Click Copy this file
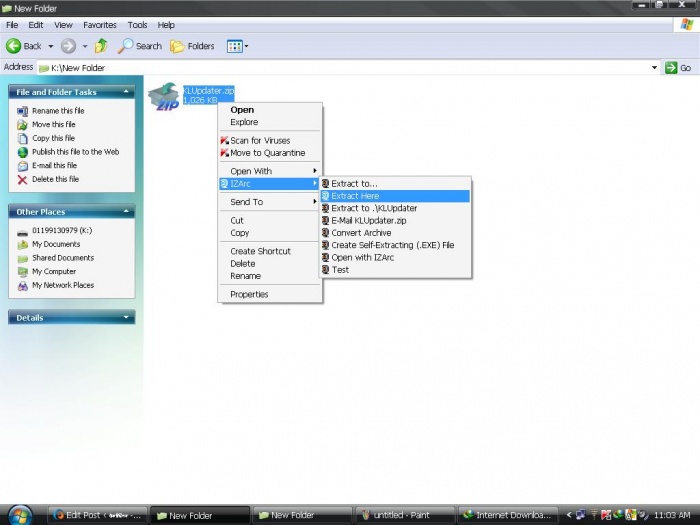This screenshot has width=700, height=525. tap(53, 138)
